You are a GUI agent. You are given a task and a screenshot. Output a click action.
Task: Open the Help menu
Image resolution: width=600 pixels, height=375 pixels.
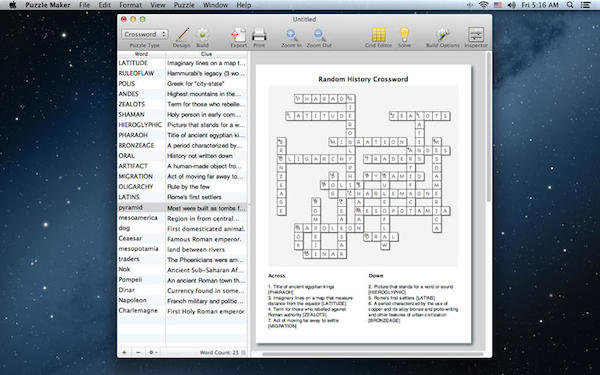[x=244, y=5]
